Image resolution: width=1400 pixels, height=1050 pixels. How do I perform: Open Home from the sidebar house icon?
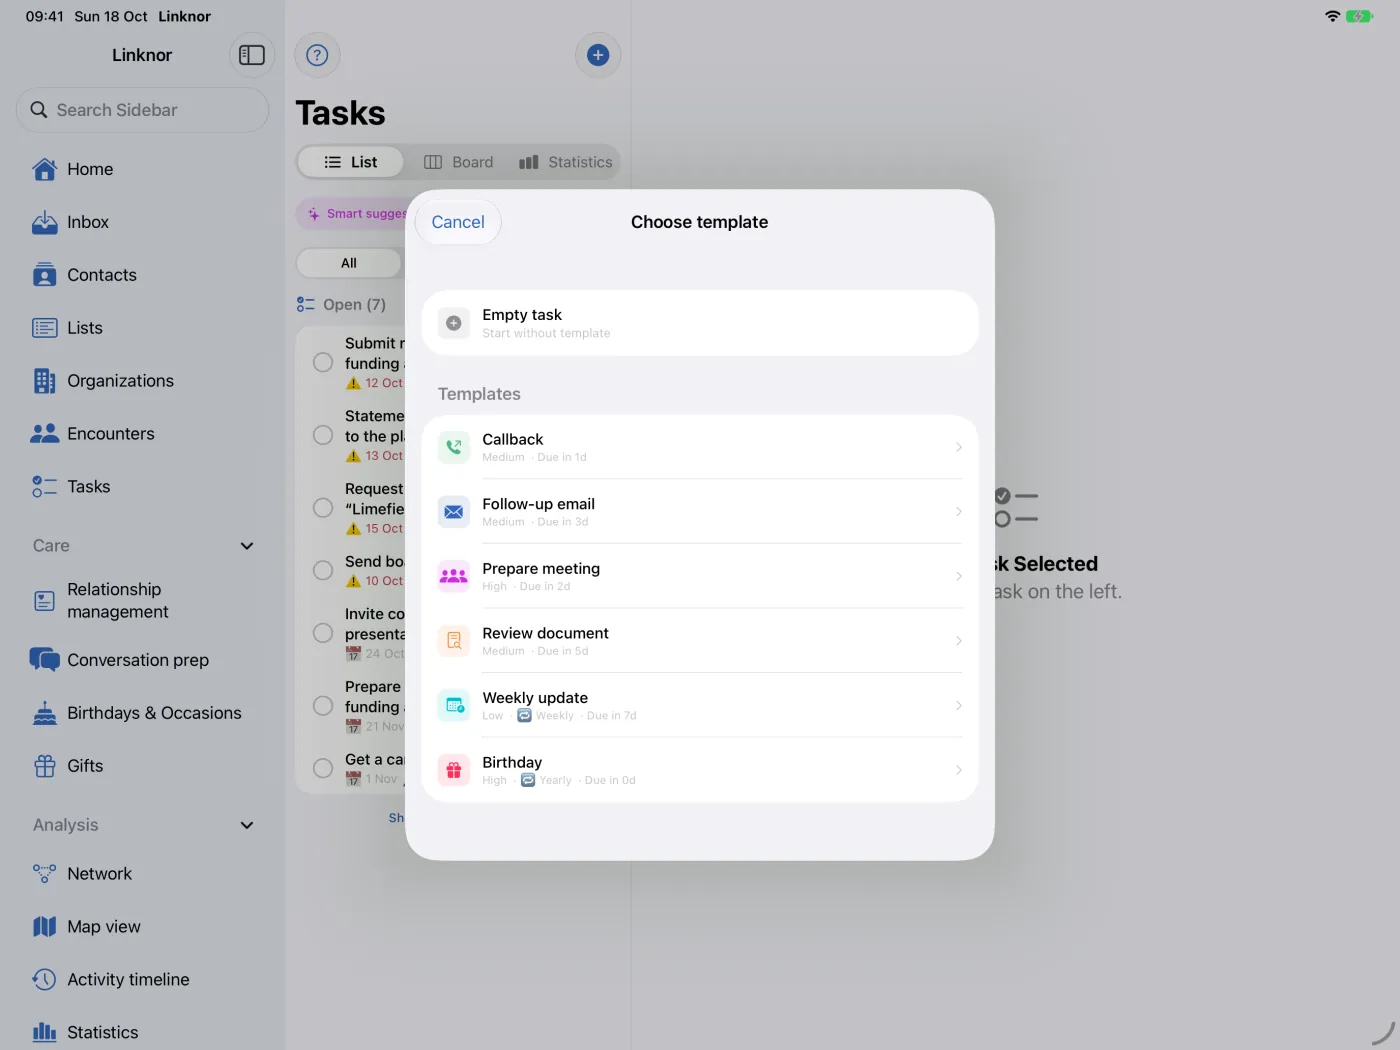point(45,169)
